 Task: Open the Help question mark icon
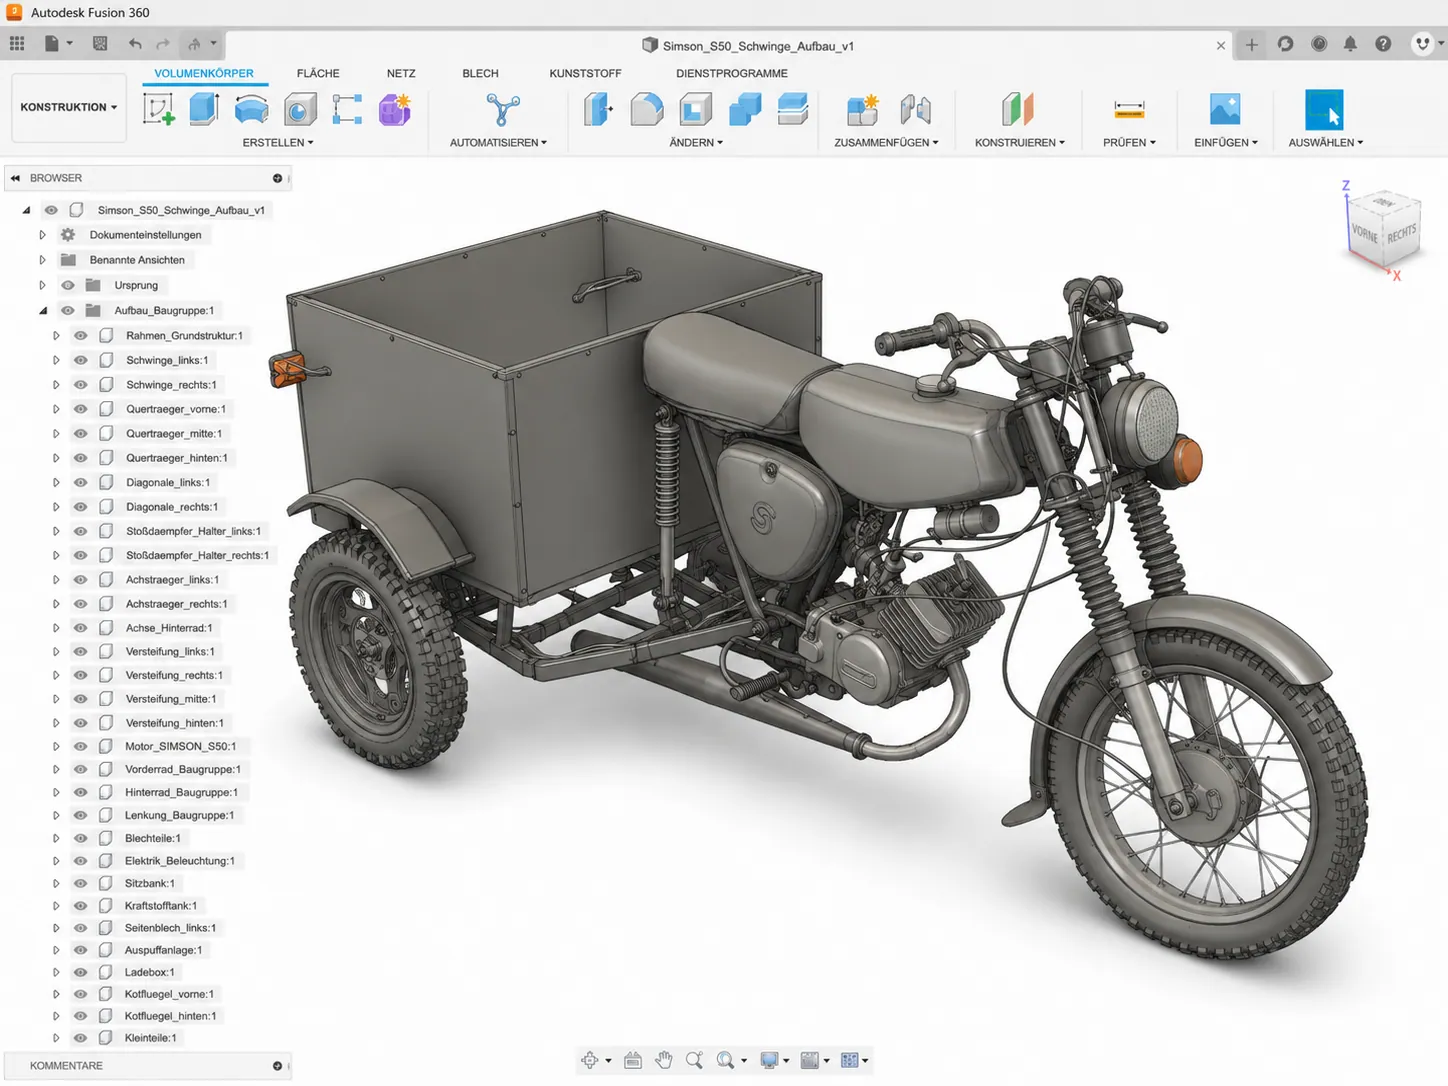tap(1383, 44)
